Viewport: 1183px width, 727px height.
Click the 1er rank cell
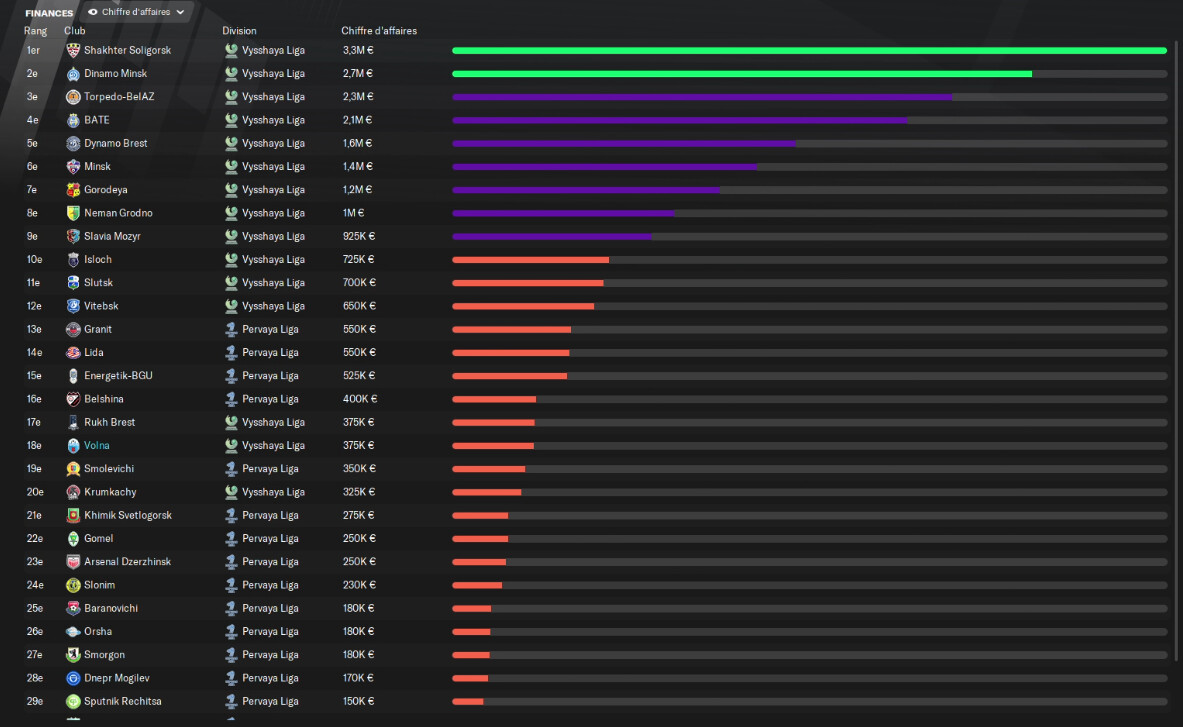pos(33,51)
